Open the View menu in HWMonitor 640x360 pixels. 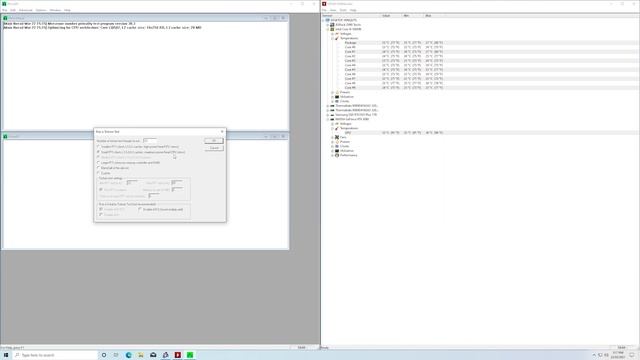[x=333, y=10]
